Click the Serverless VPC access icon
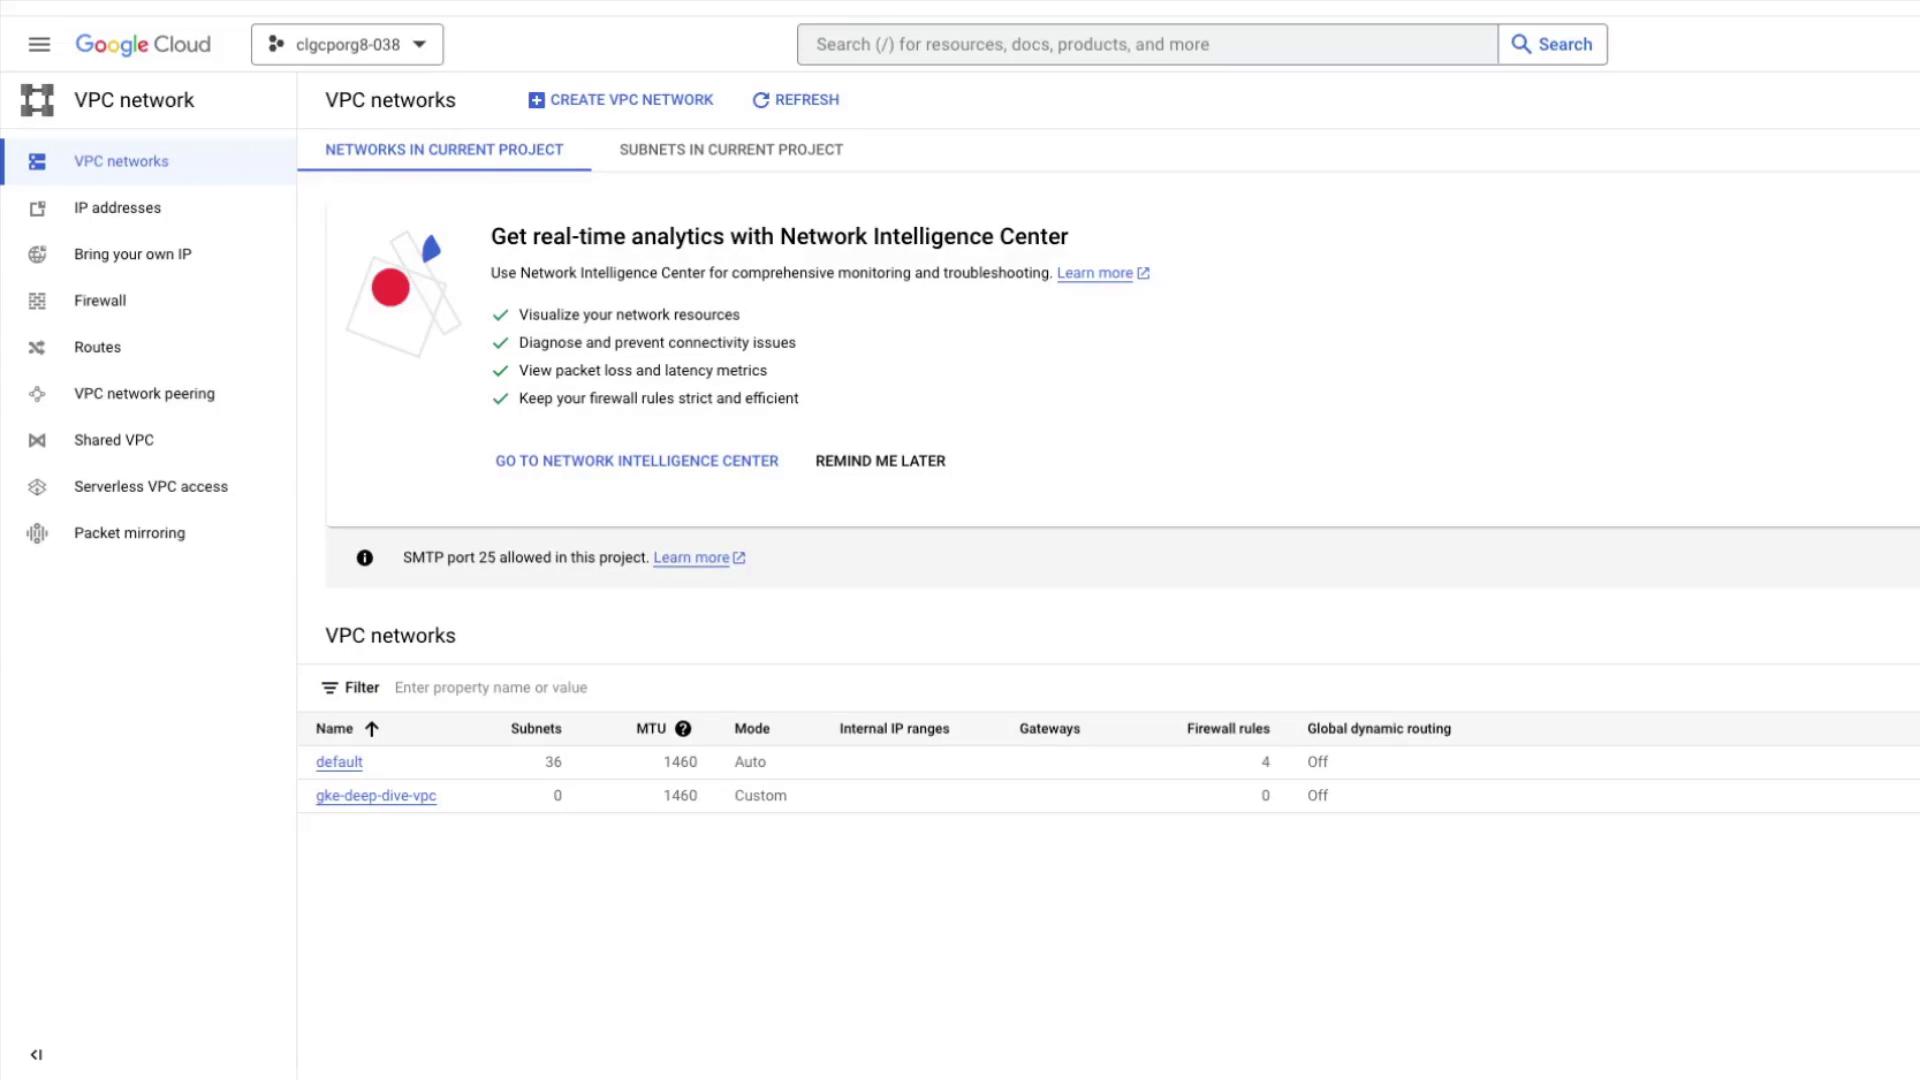Viewport: 1920px width, 1080px height. 37,487
